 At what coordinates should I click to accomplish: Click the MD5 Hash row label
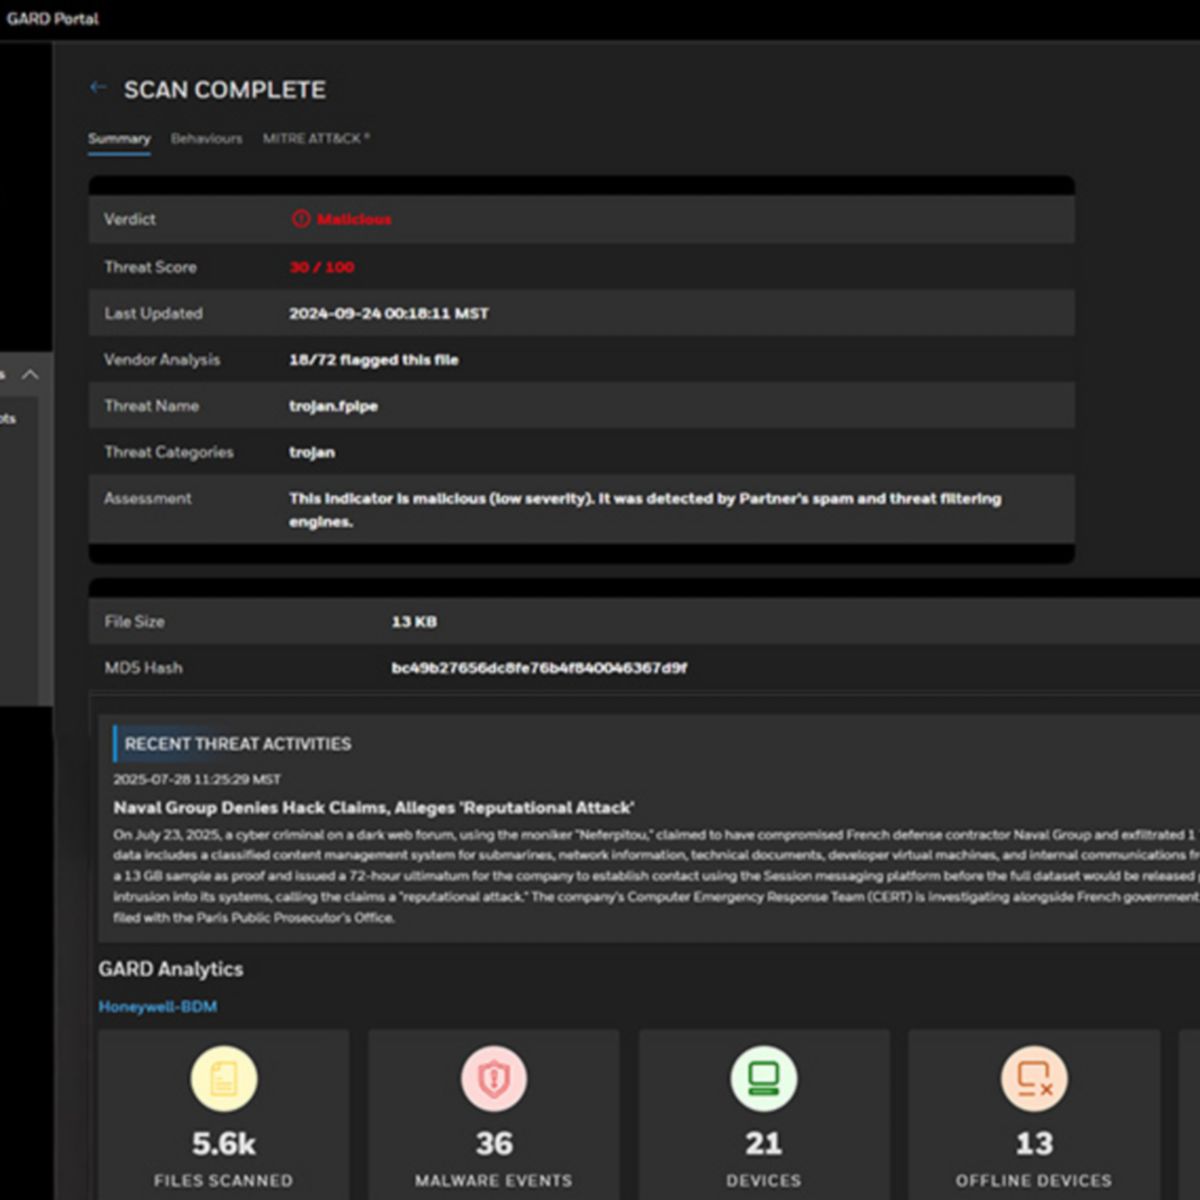coord(143,668)
